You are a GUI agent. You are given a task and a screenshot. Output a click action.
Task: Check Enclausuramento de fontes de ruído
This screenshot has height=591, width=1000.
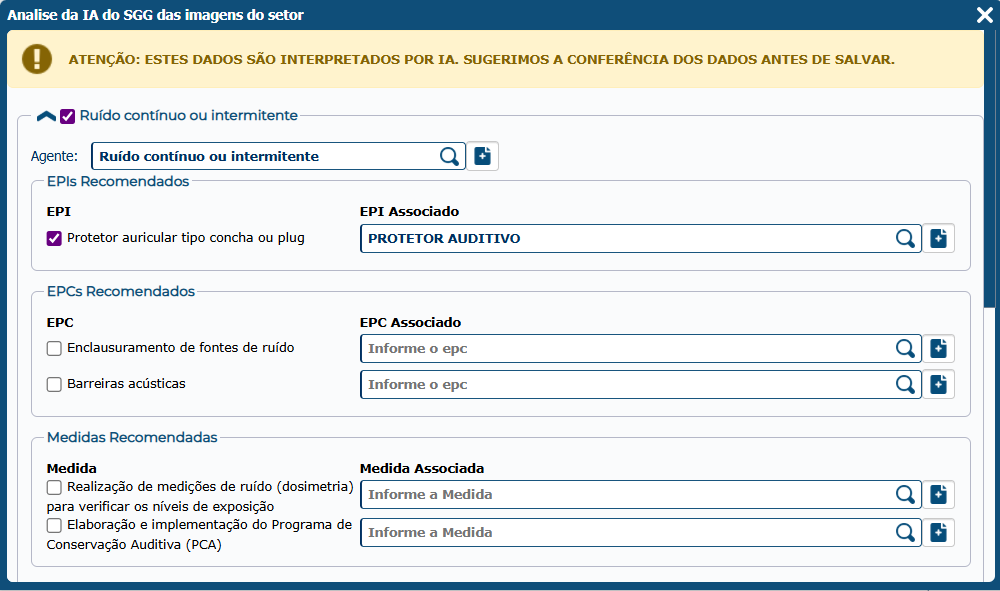(55, 348)
